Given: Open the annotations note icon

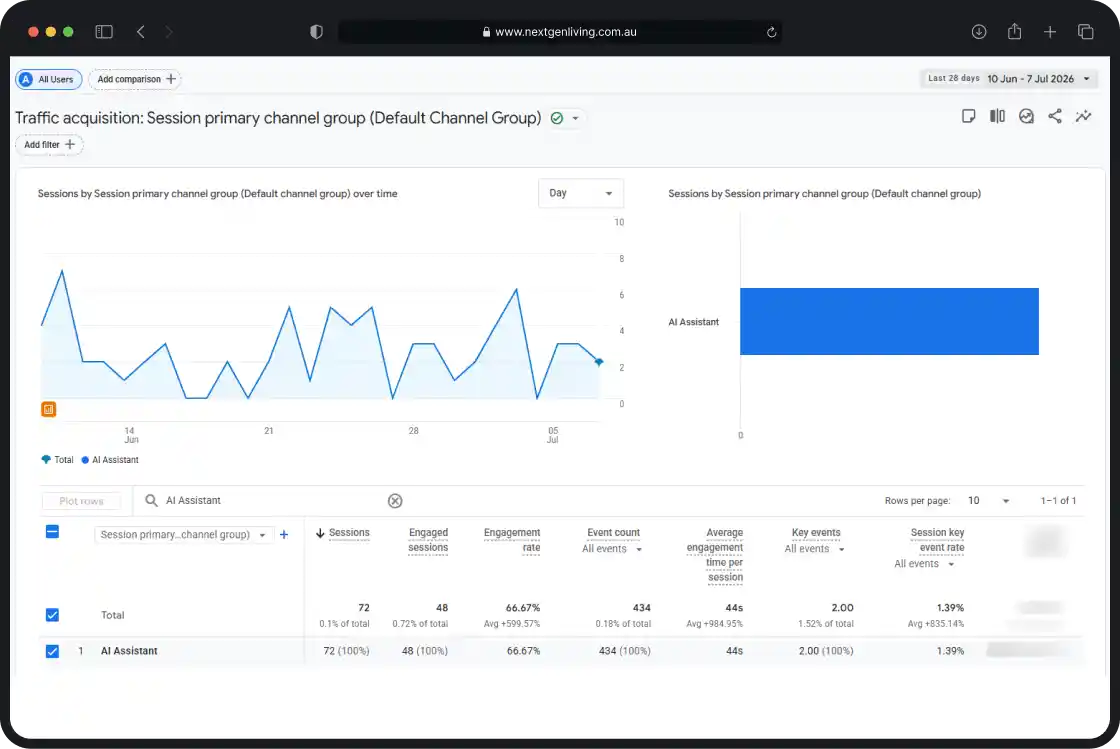Looking at the screenshot, I should click(x=969, y=116).
